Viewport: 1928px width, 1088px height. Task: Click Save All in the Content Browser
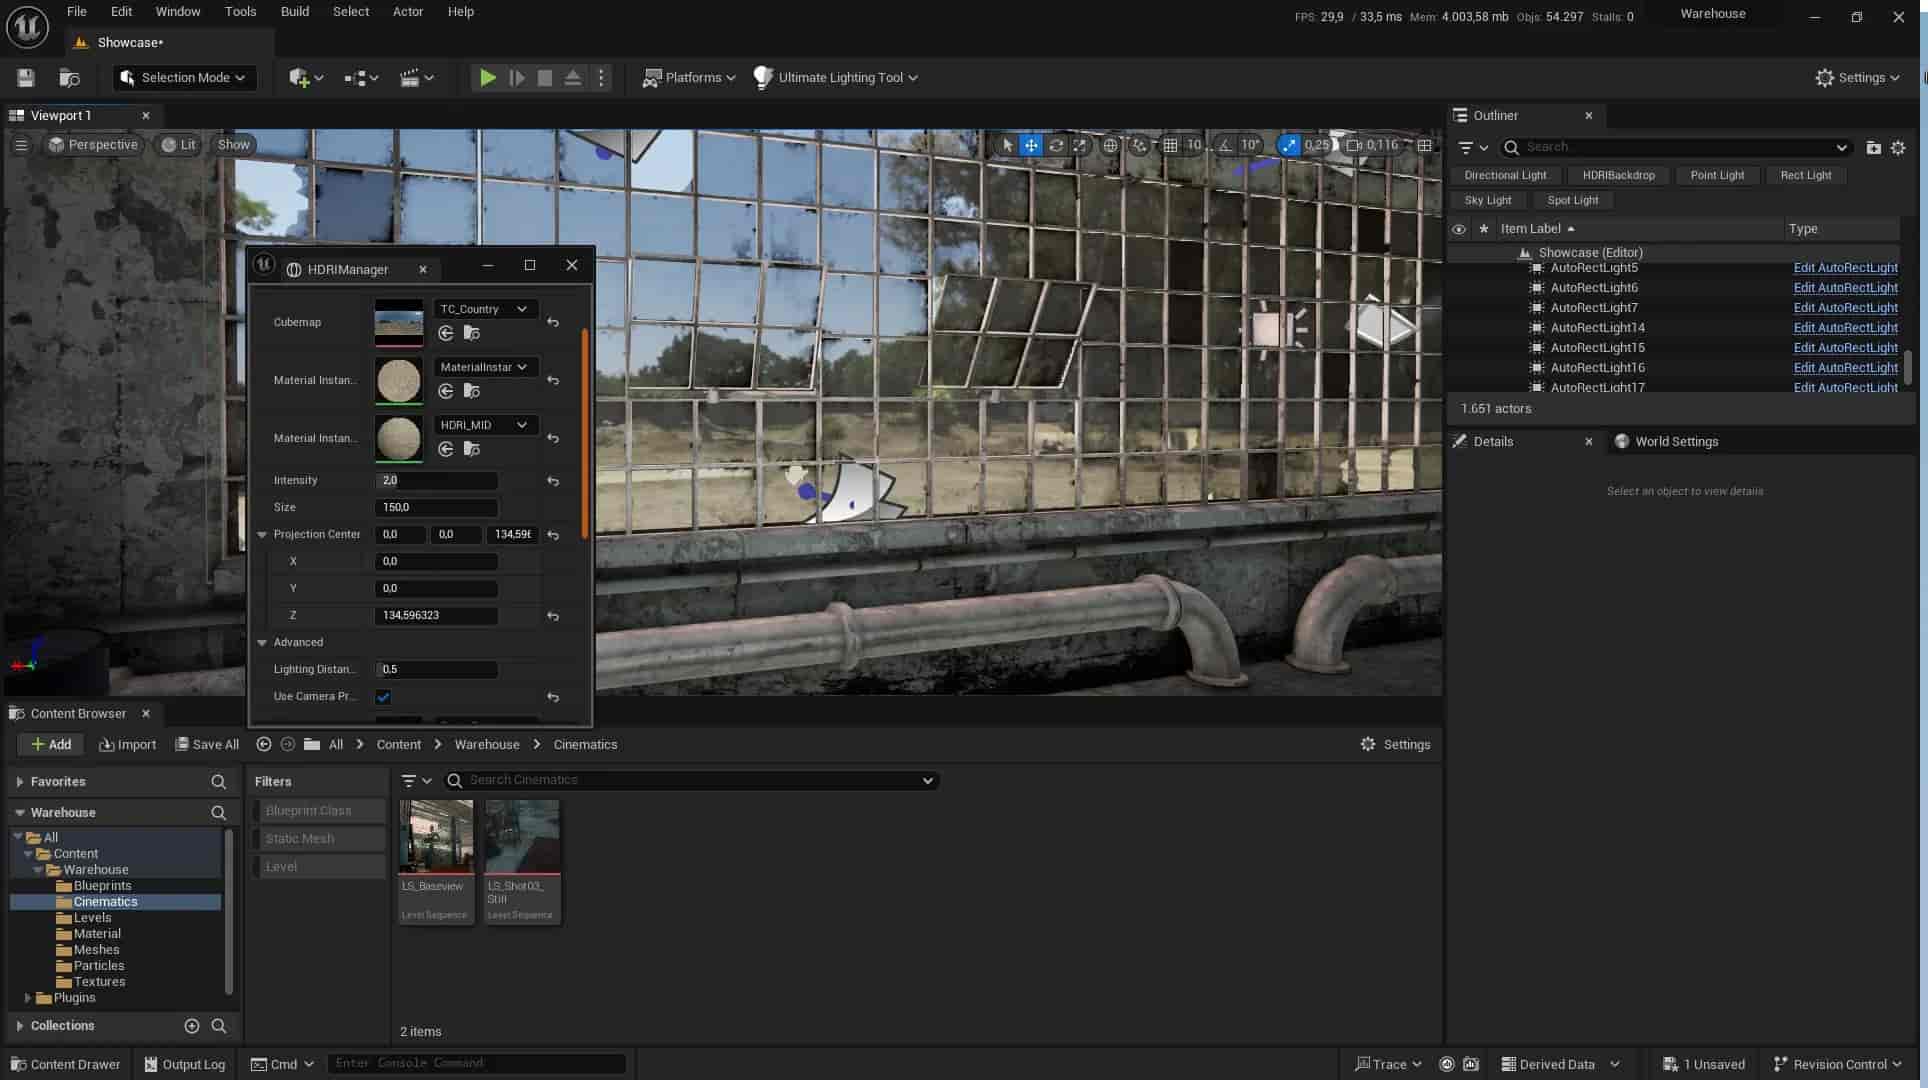click(207, 746)
